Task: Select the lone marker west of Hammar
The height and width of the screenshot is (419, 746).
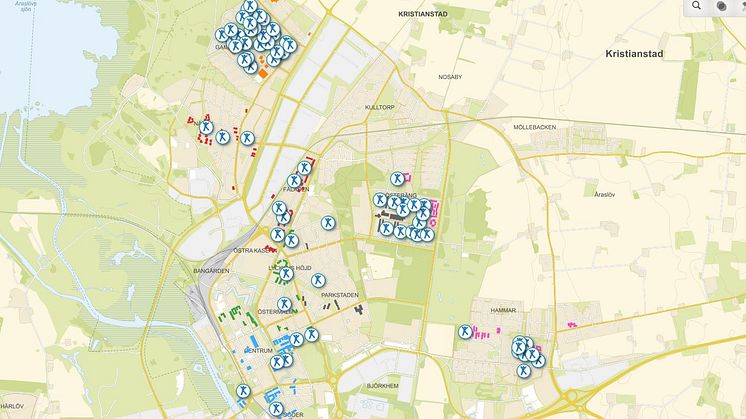Action: click(x=464, y=332)
